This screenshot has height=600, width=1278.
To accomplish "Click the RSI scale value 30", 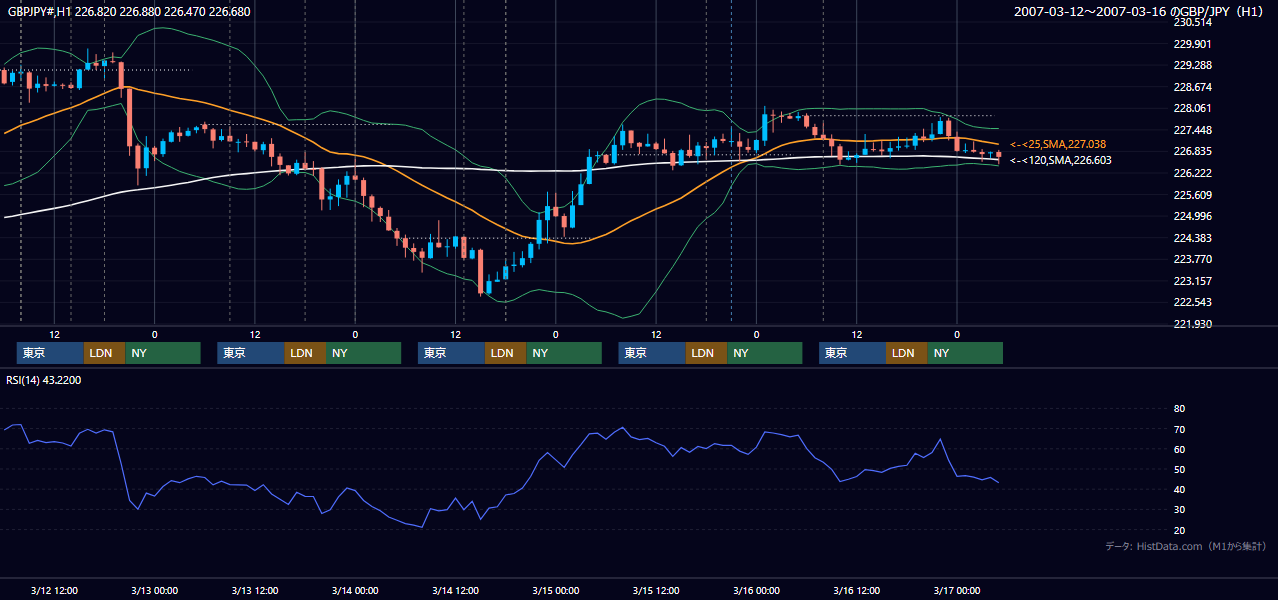I will 1179,510.
